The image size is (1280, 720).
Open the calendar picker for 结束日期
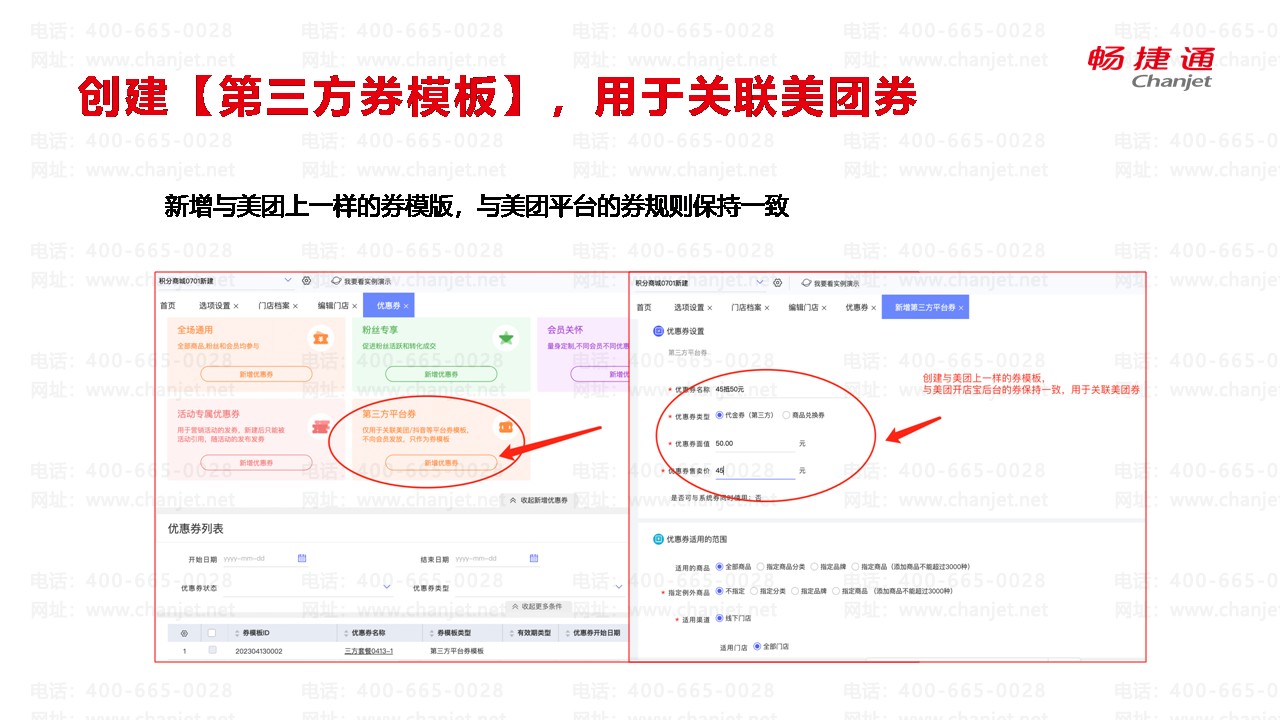coord(534,558)
